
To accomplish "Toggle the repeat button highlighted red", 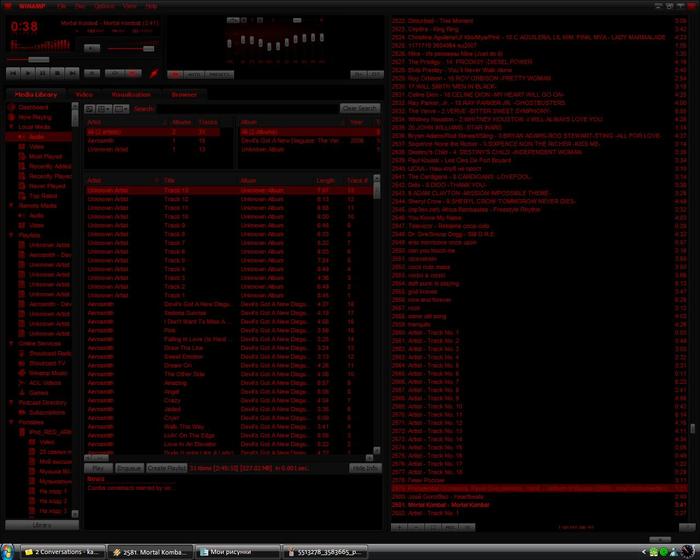I will [x=133, y=73].
